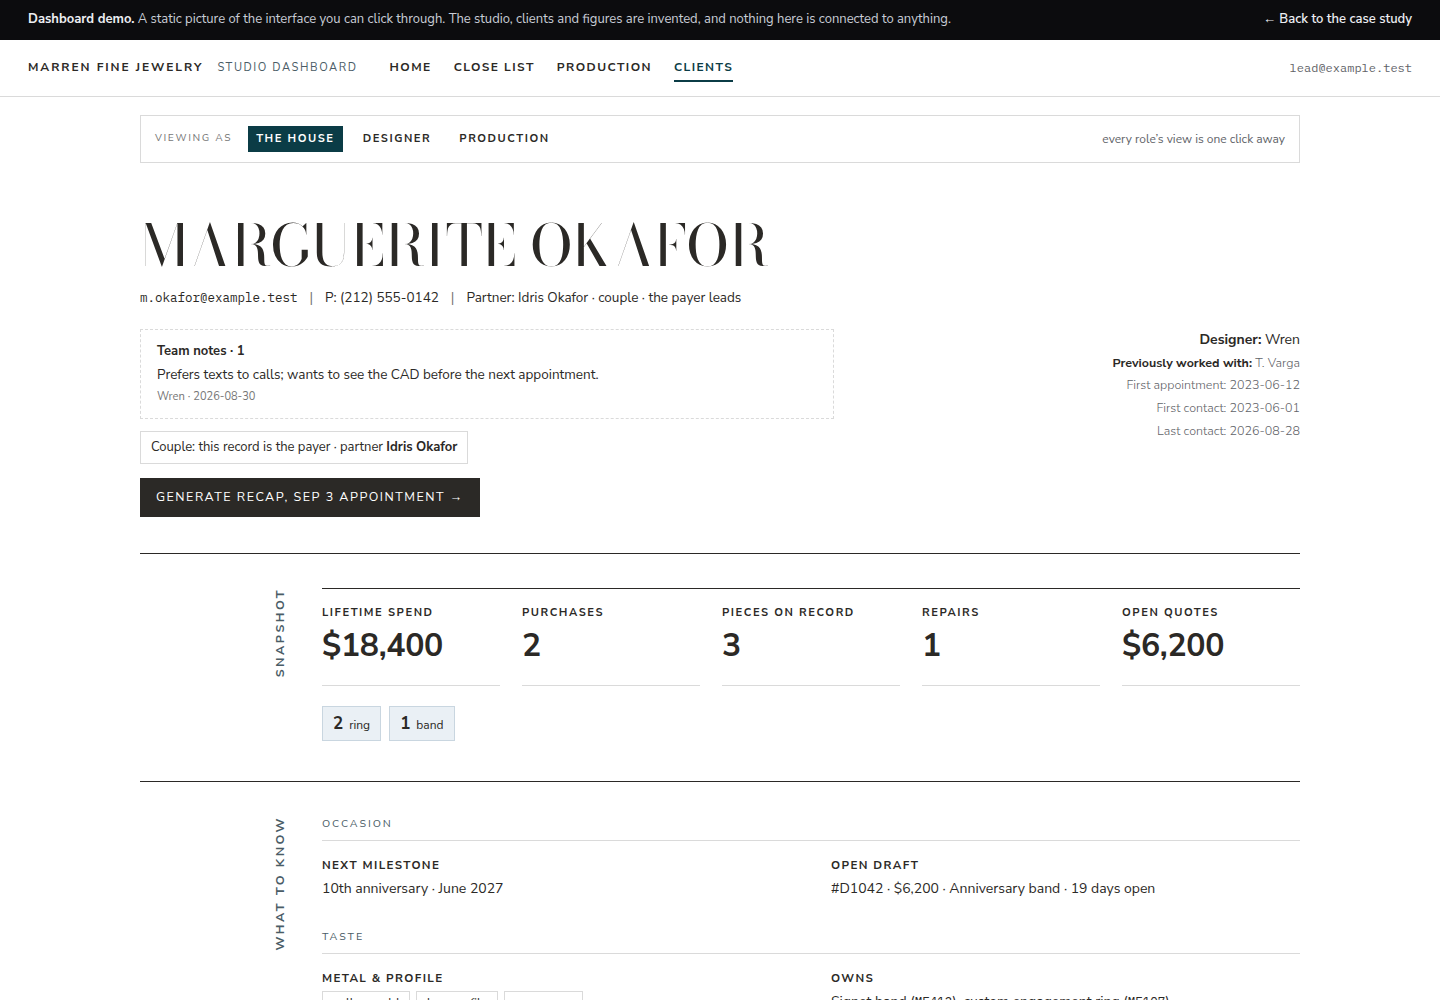This screenshot has height=1000, width=1440.
Task: Click the 2 ring chip
Action: [351, 724]
